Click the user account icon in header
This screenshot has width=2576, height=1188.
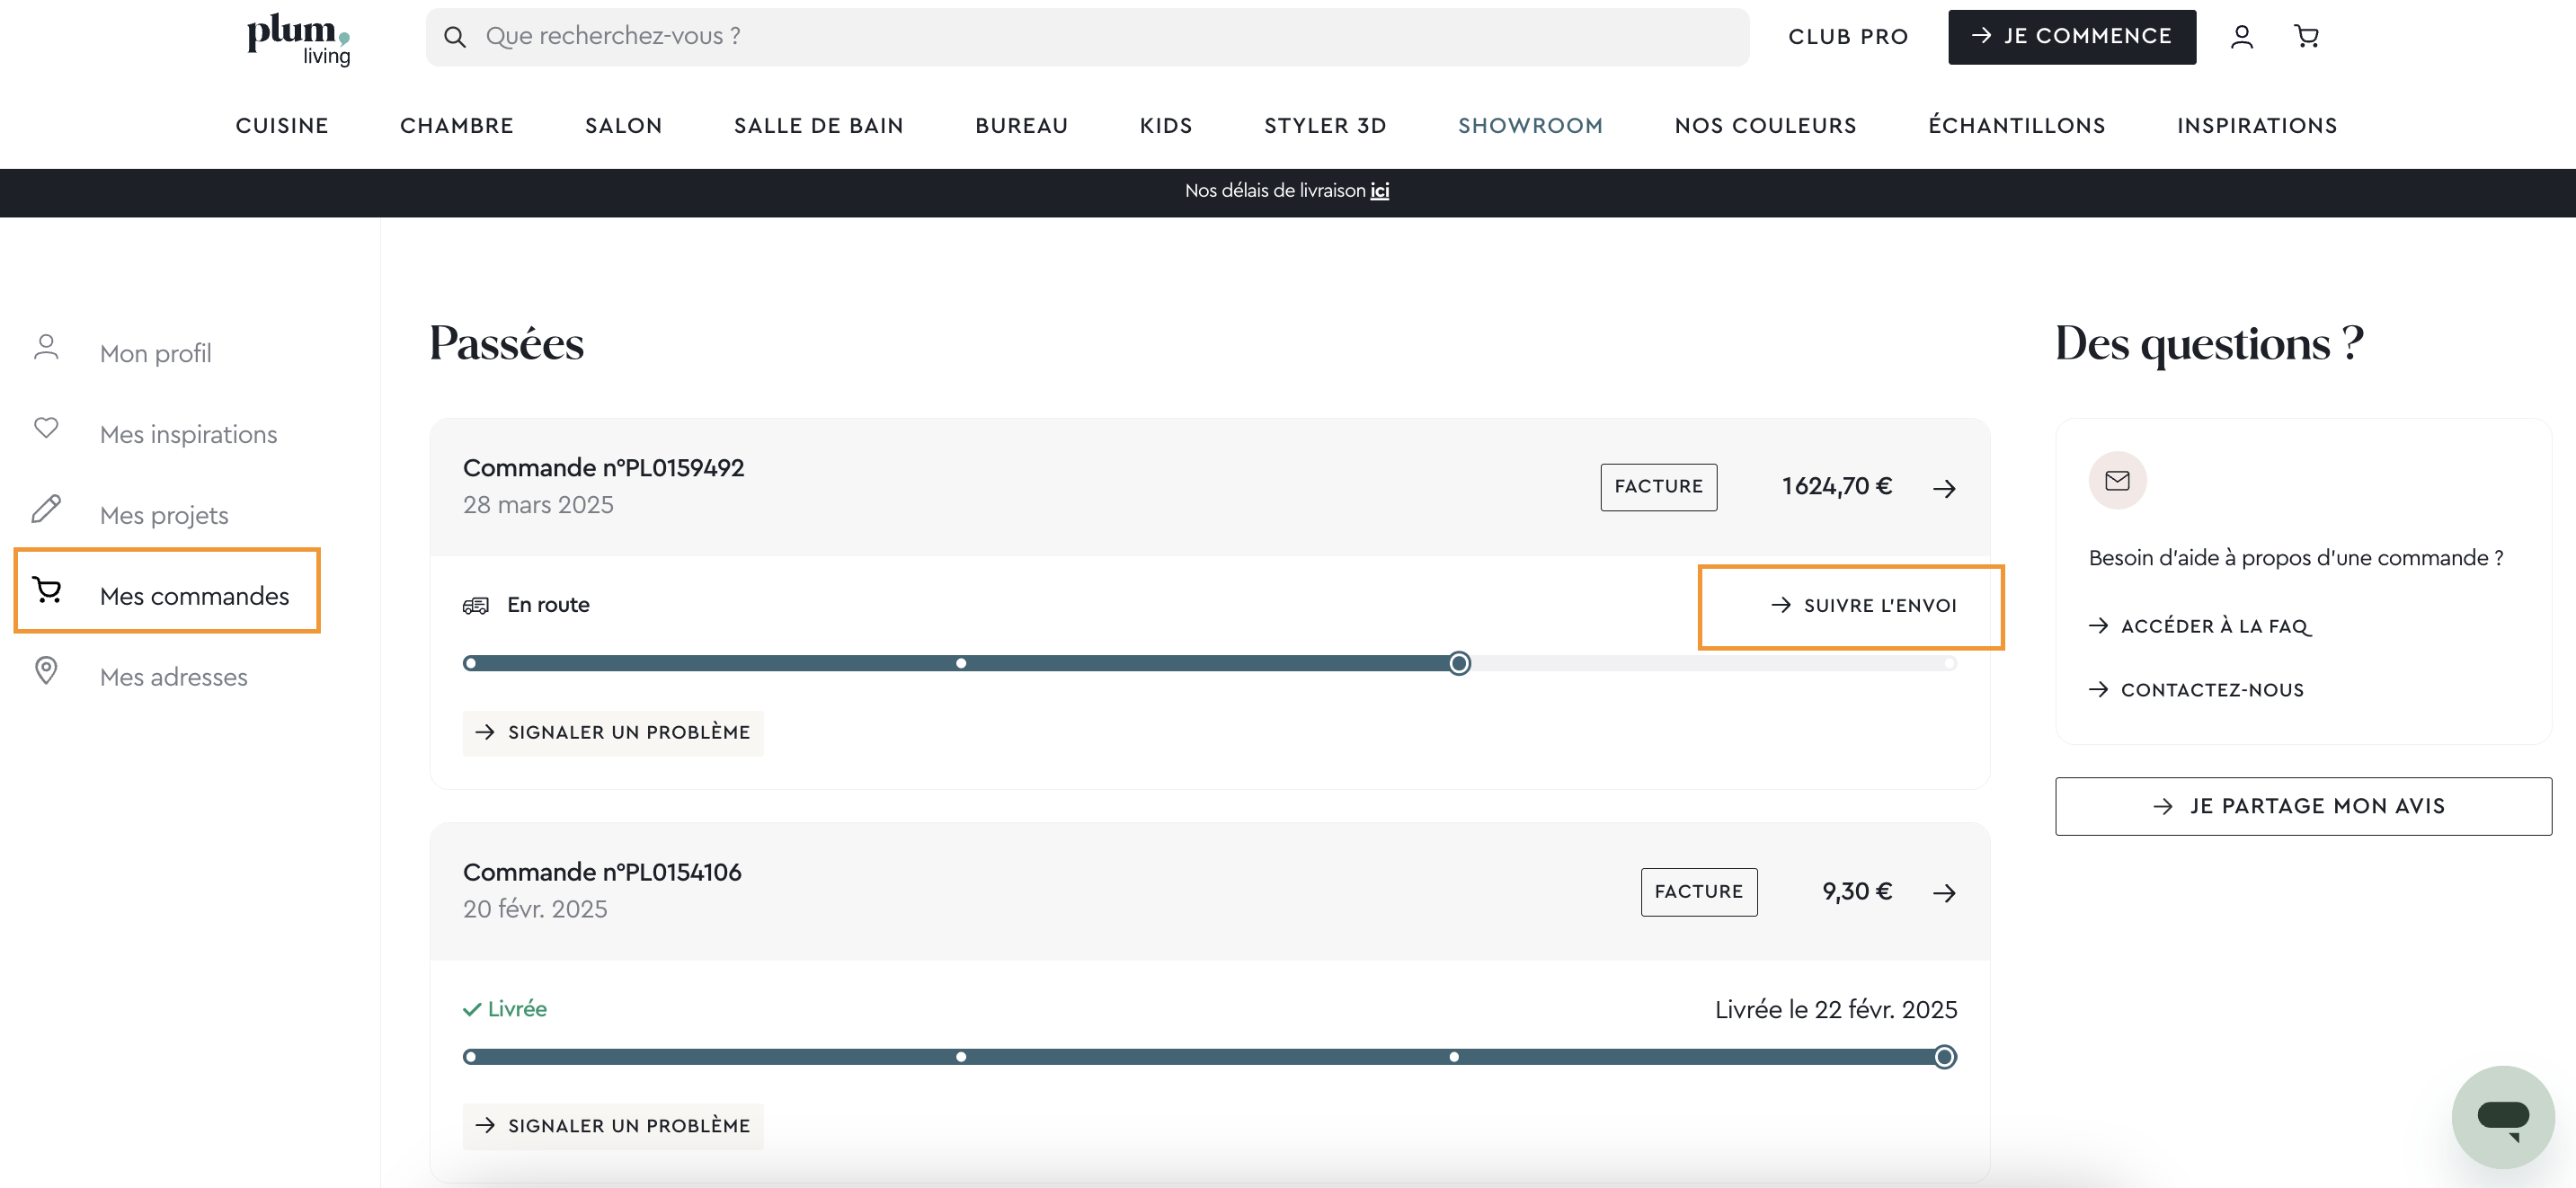pos(2241,37)
